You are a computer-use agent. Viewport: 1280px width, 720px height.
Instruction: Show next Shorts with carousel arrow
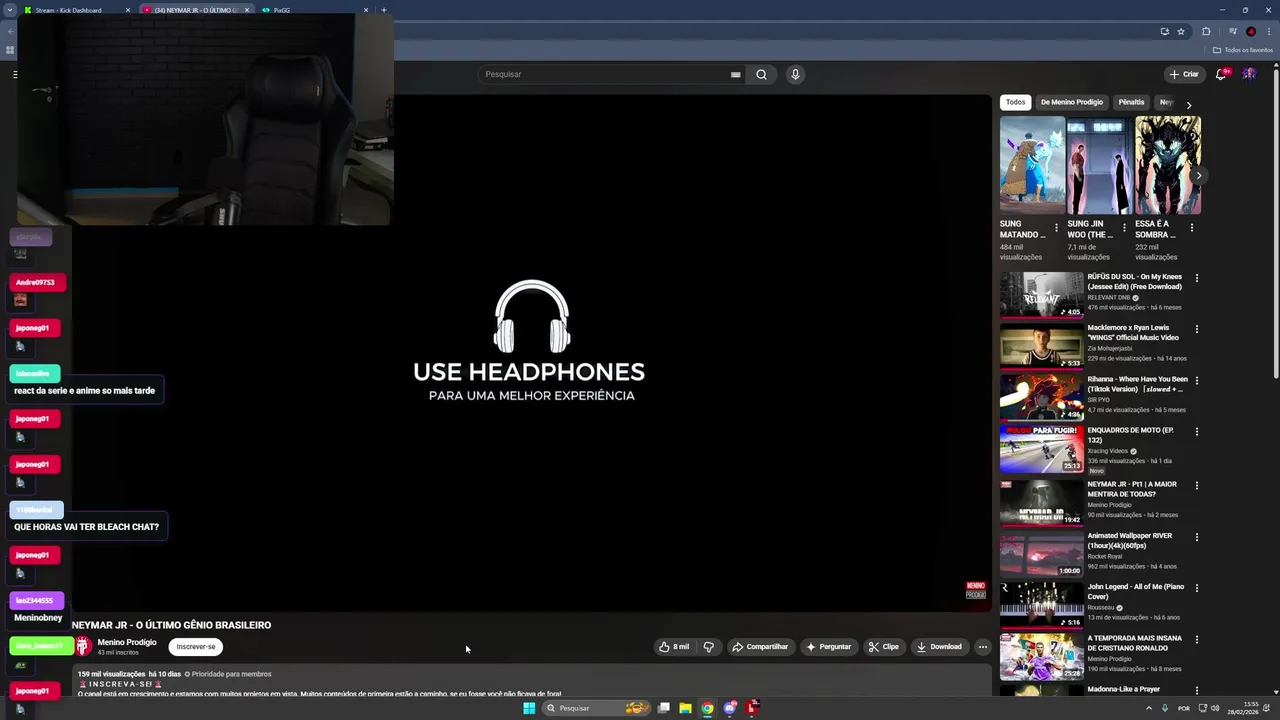[x=1199, y=175]
